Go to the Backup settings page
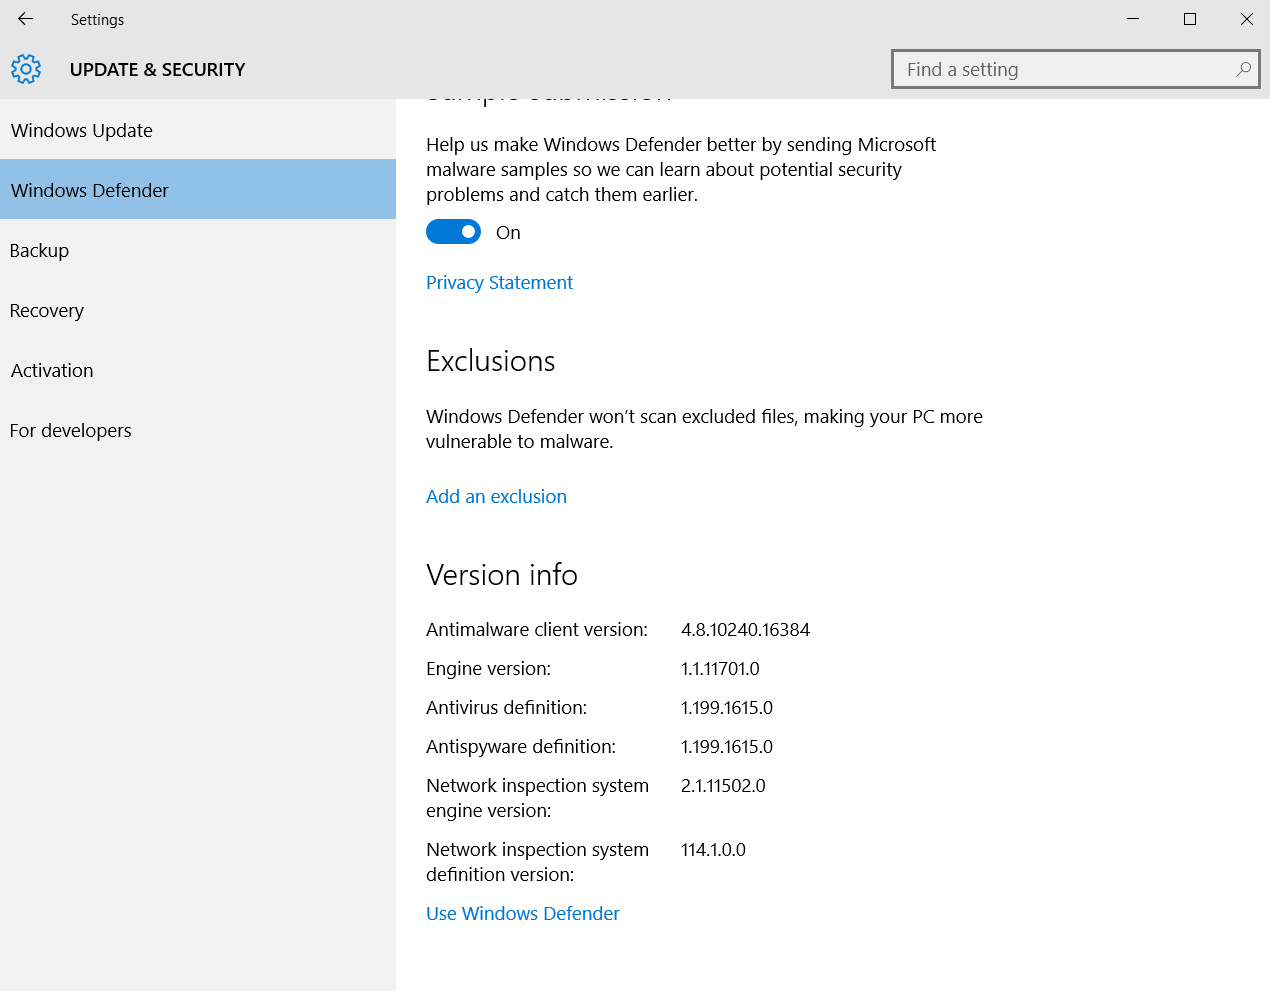This screenshot has width=1270, height=991. pyautogui.click(x=40, y=250)
